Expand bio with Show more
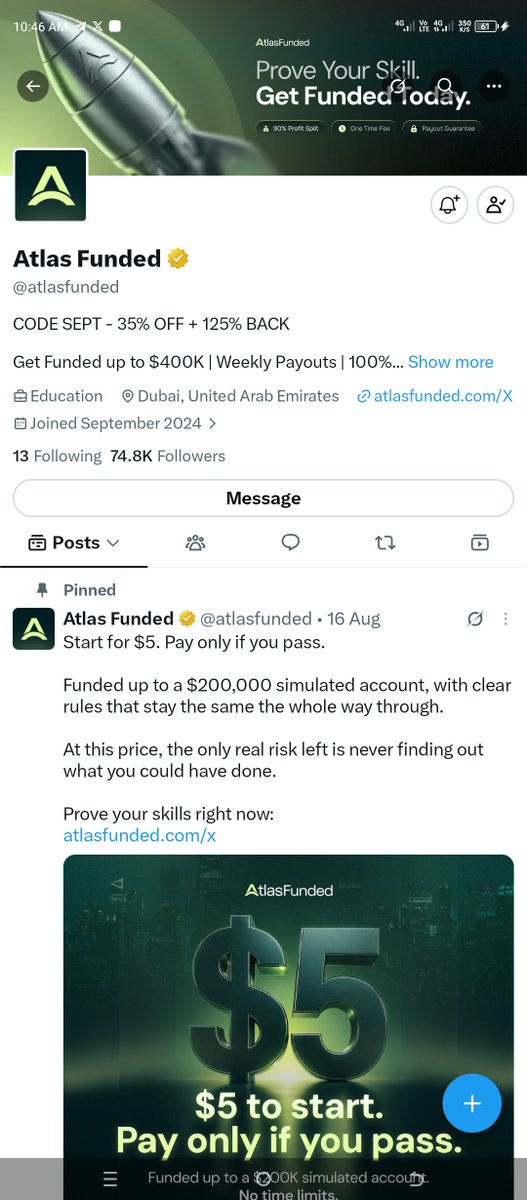The image size is (527, 1200). click(450, 362)
